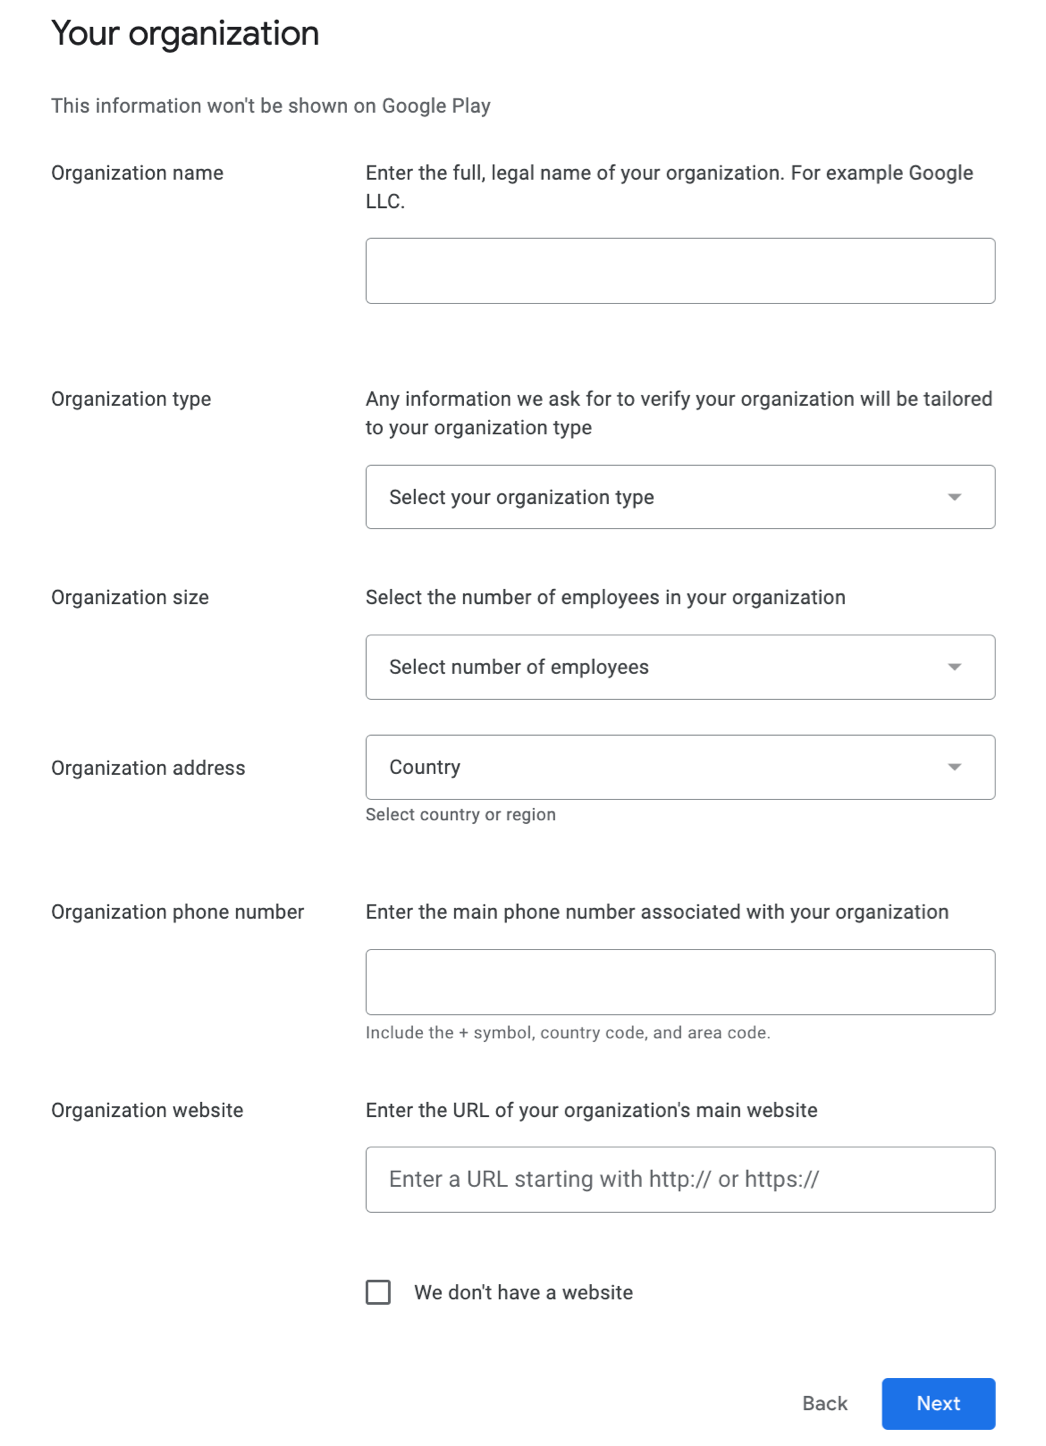Open the Select number of employees dropdown

(x=680, y=667)
